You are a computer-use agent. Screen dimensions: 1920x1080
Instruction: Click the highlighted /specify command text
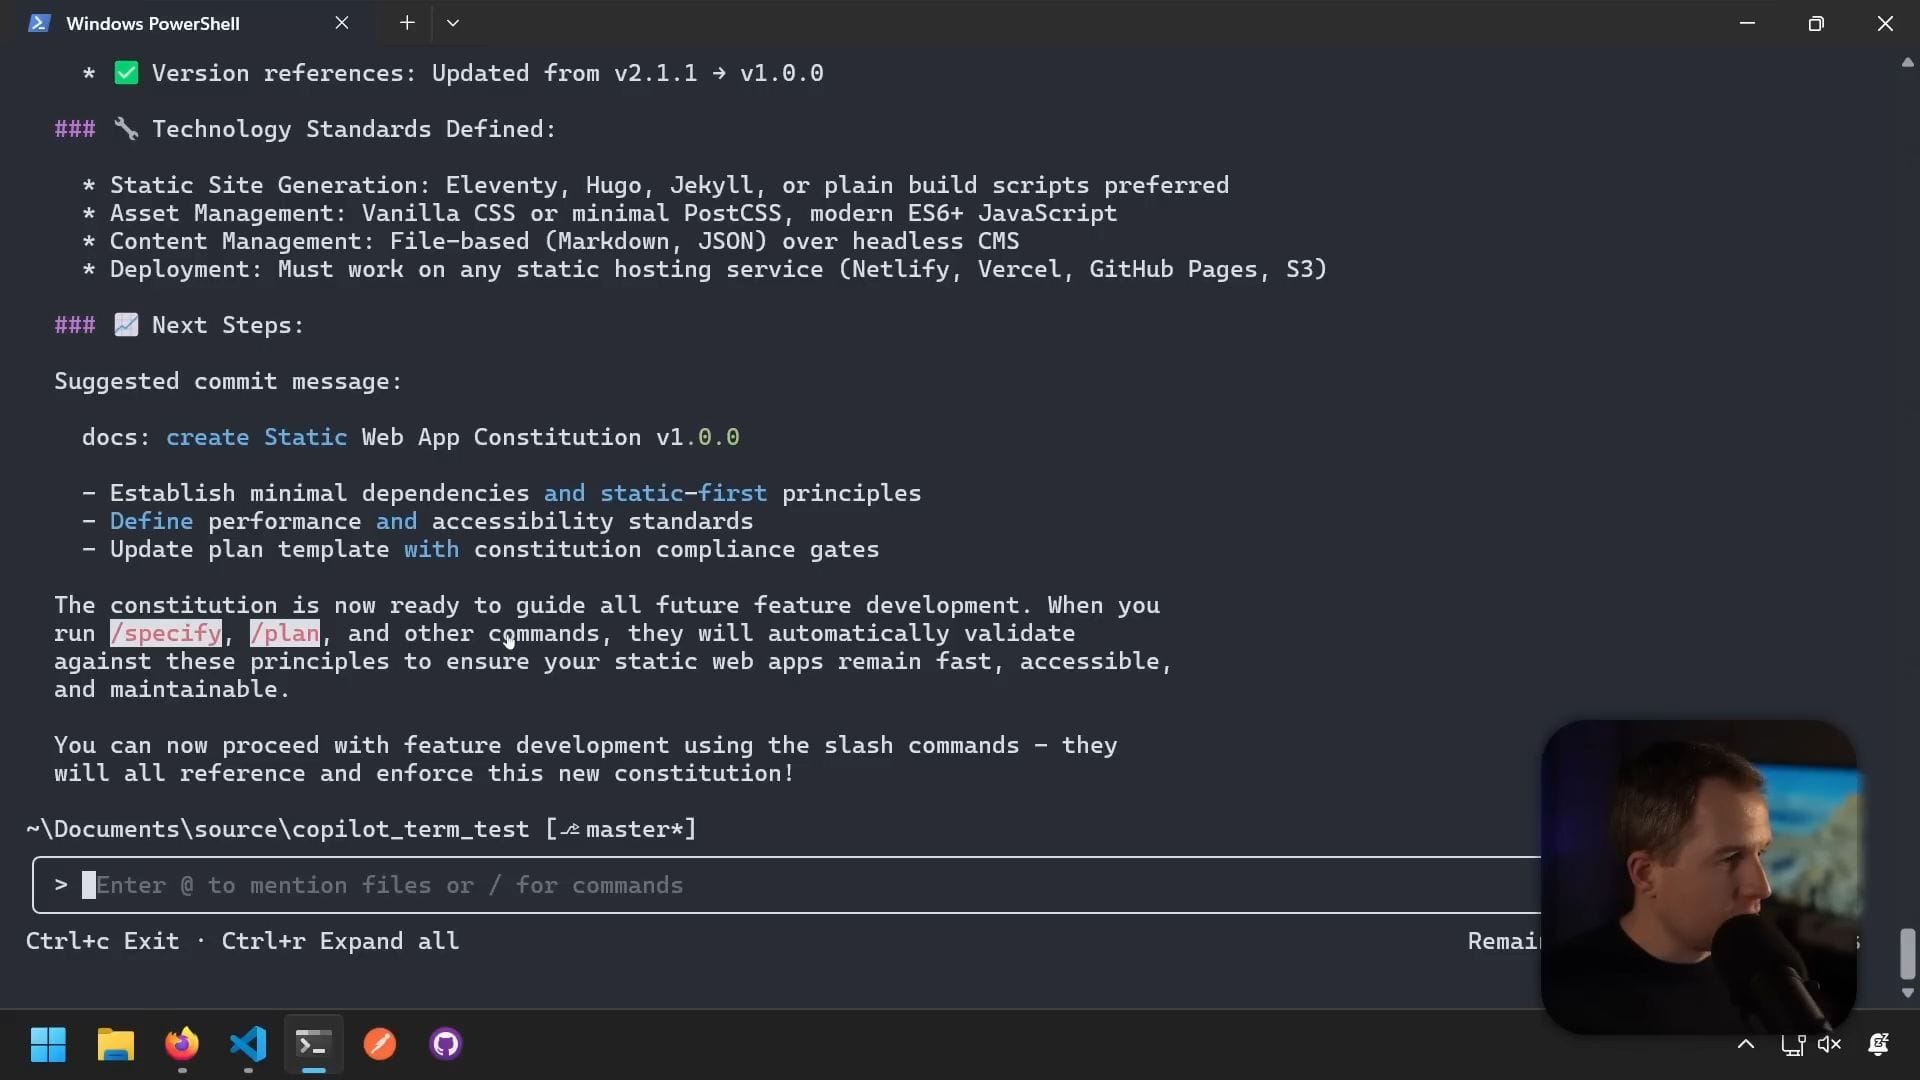[166, 633]
